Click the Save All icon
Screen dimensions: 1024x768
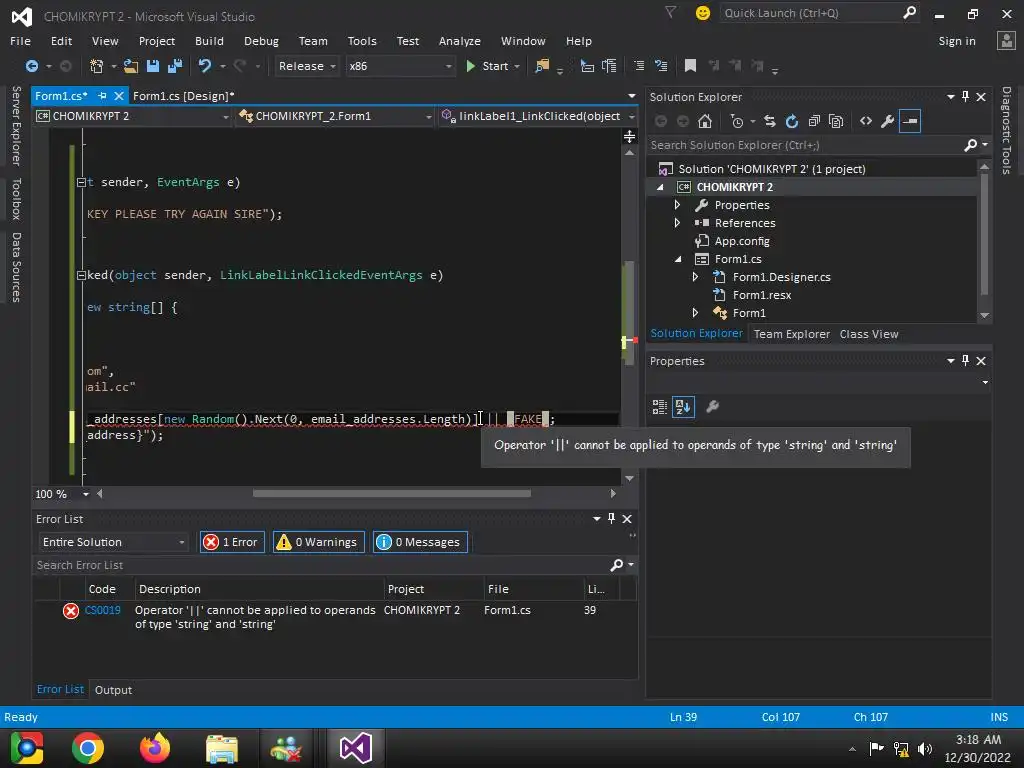coord(175,66)
